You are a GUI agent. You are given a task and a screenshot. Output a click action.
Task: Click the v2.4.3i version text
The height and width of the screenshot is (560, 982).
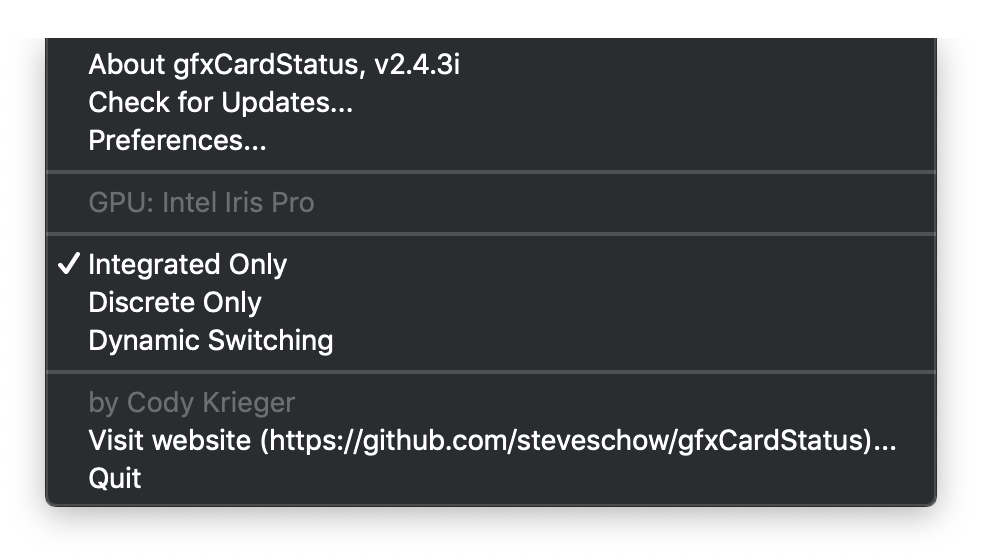pyautogui.click(x=416, y=65)
